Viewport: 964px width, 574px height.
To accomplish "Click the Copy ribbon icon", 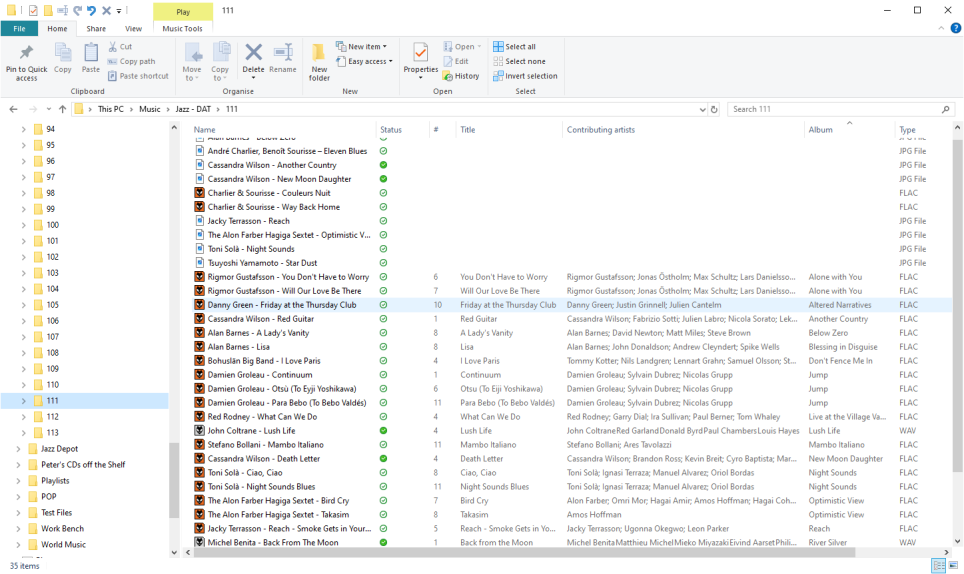I will (x=63, y=52).
